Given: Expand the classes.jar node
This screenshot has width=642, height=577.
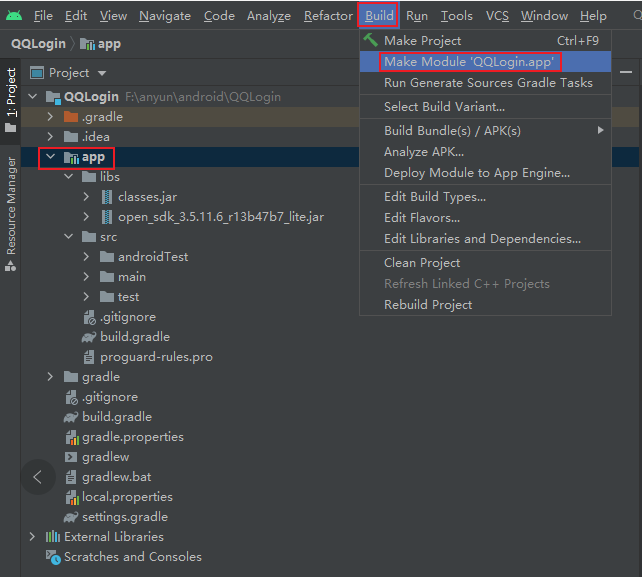Looking at the screenshot, I should pos(86,197).
